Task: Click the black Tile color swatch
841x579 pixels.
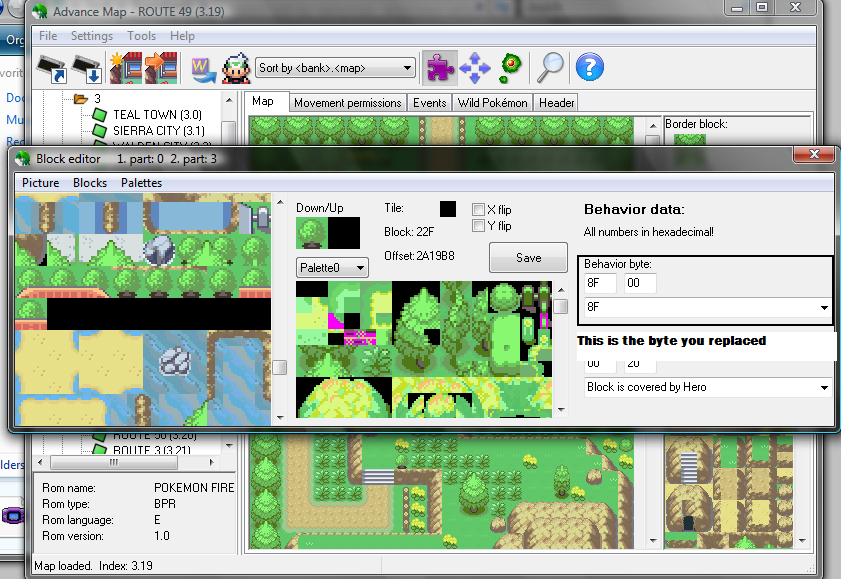Action: (448, 209)
